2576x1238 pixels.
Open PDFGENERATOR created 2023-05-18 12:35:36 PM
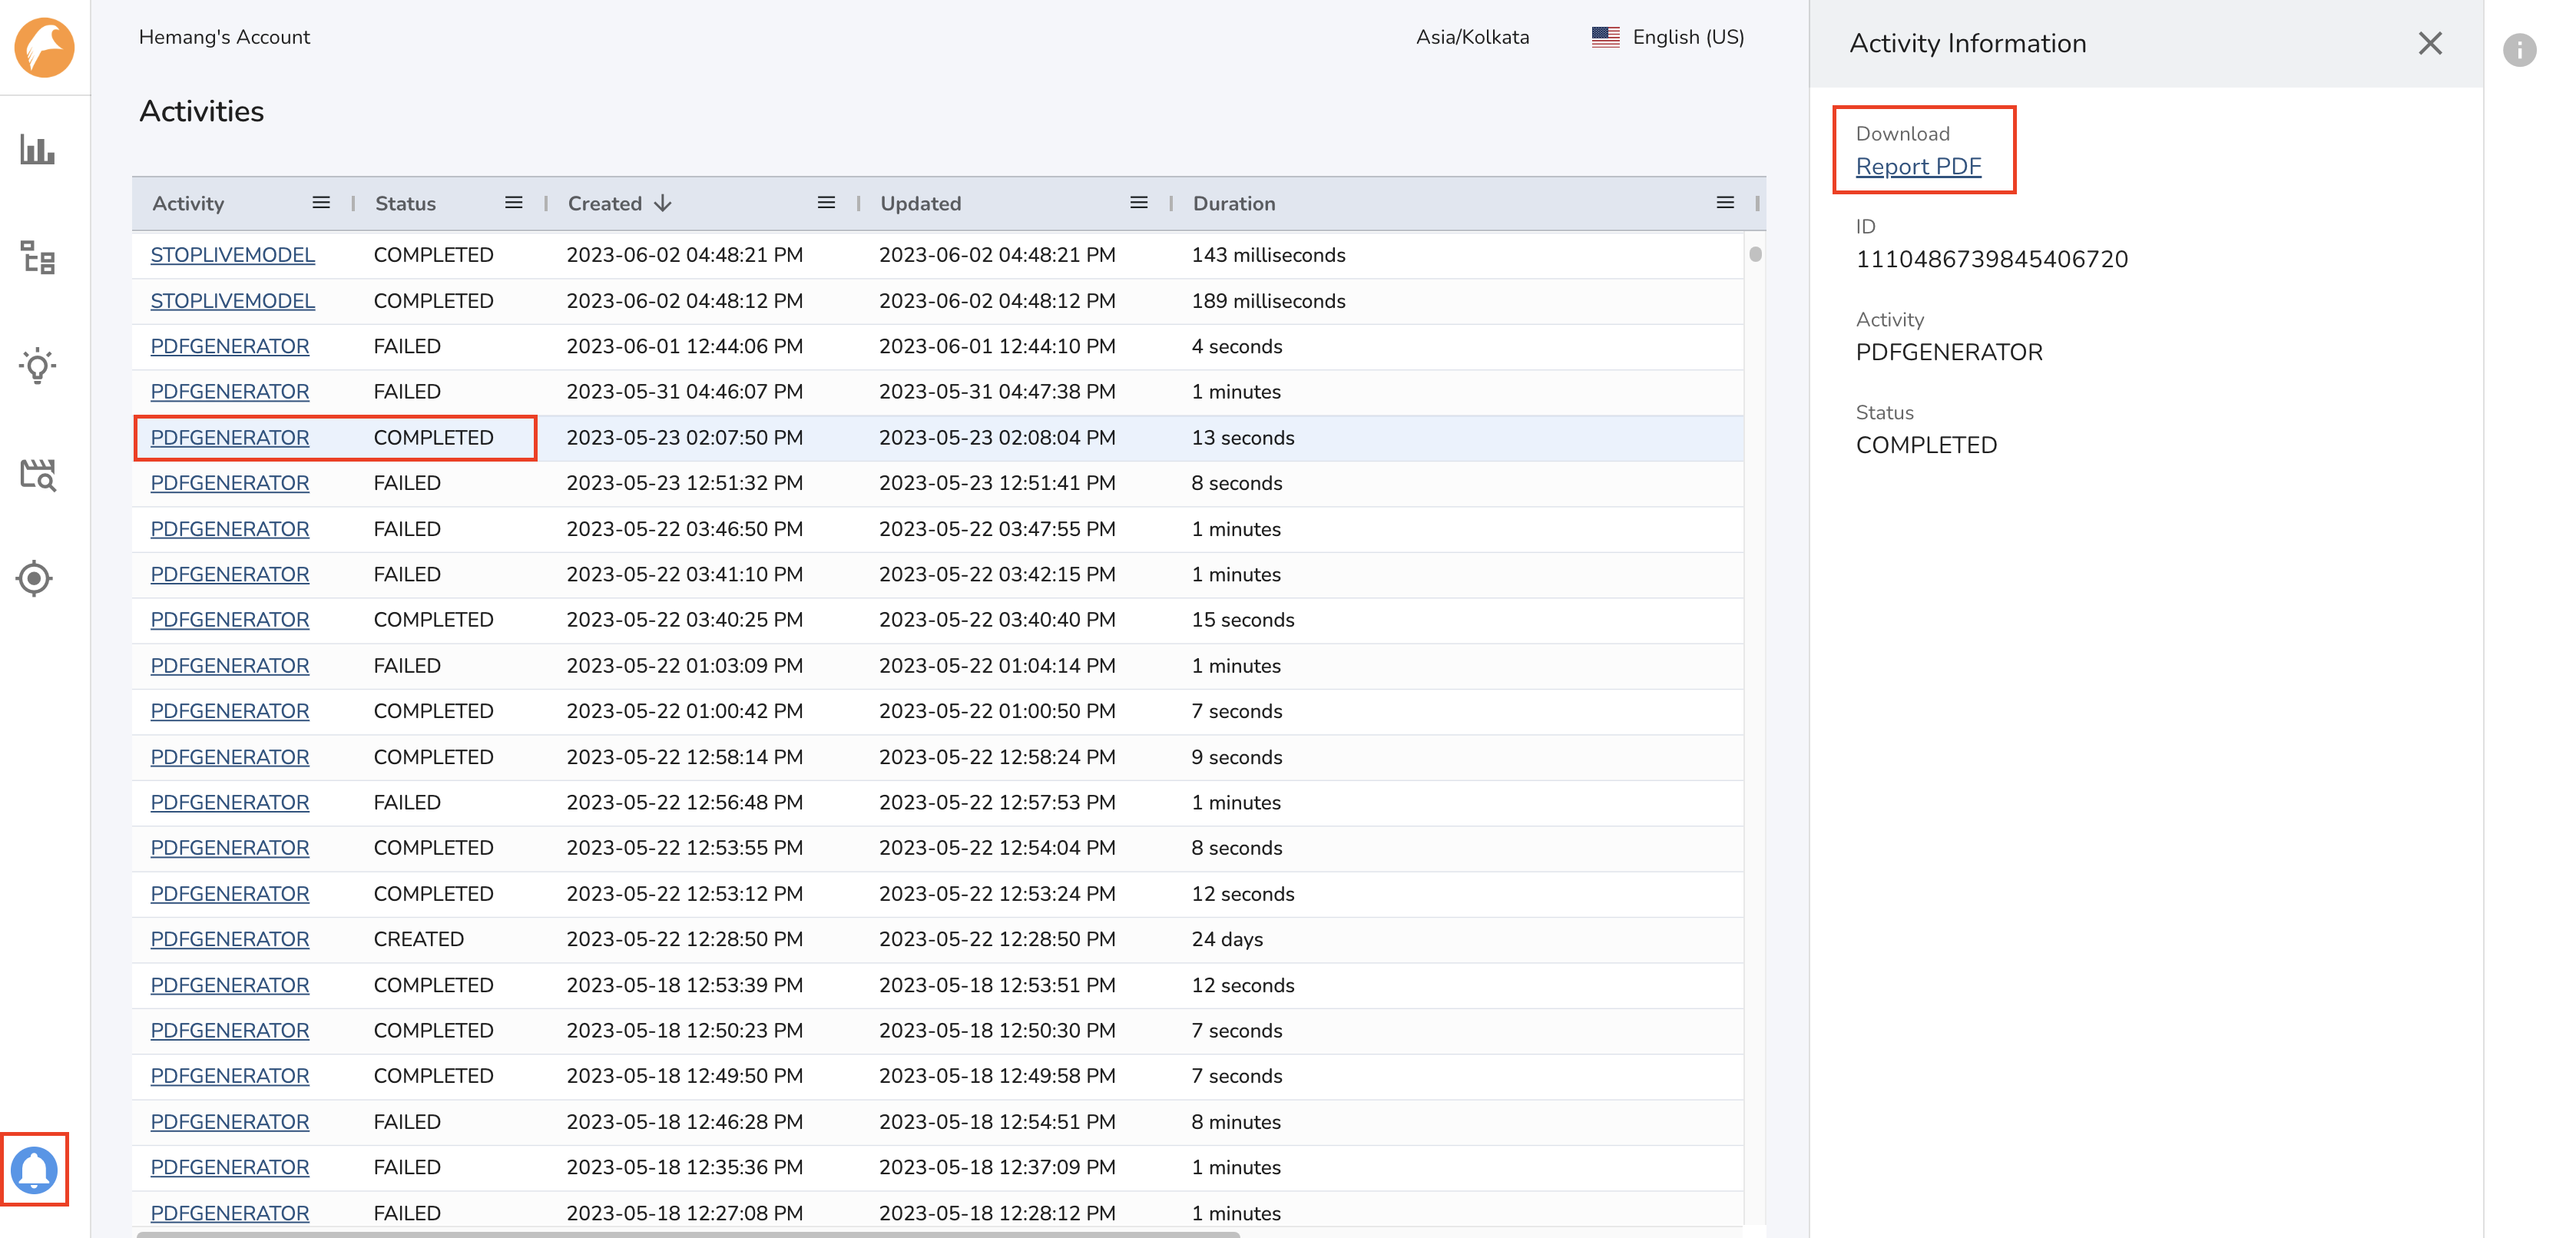coord(229,1167)
